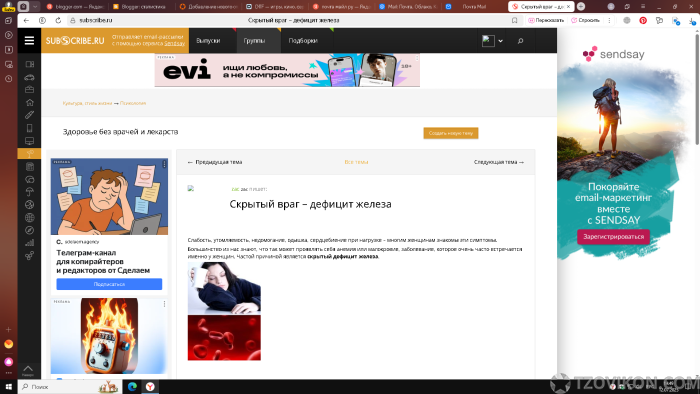This screenshot has height=394, width=700.
Task: Expand the user profile dropdown arrow
Action: tap(500, 41)
